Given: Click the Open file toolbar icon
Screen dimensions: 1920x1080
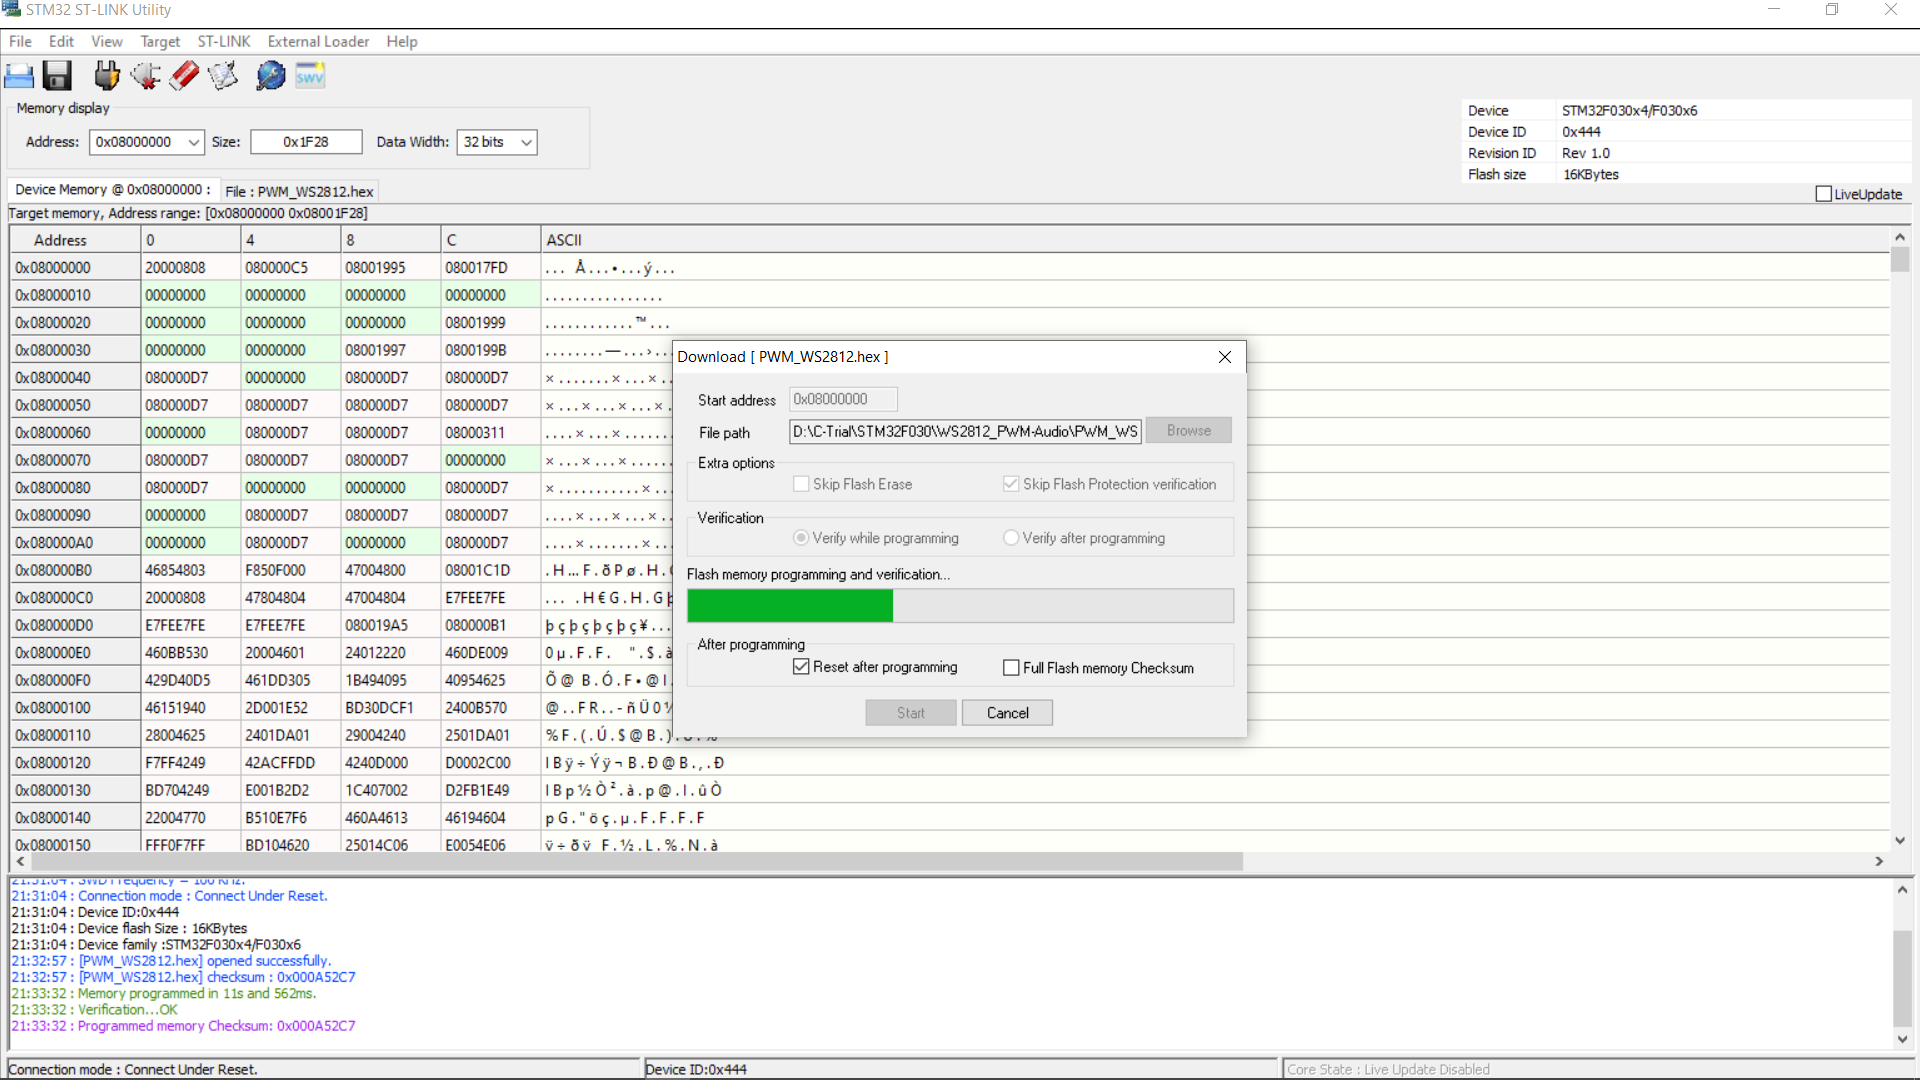Looking at the screenshot, I should 19,76.
